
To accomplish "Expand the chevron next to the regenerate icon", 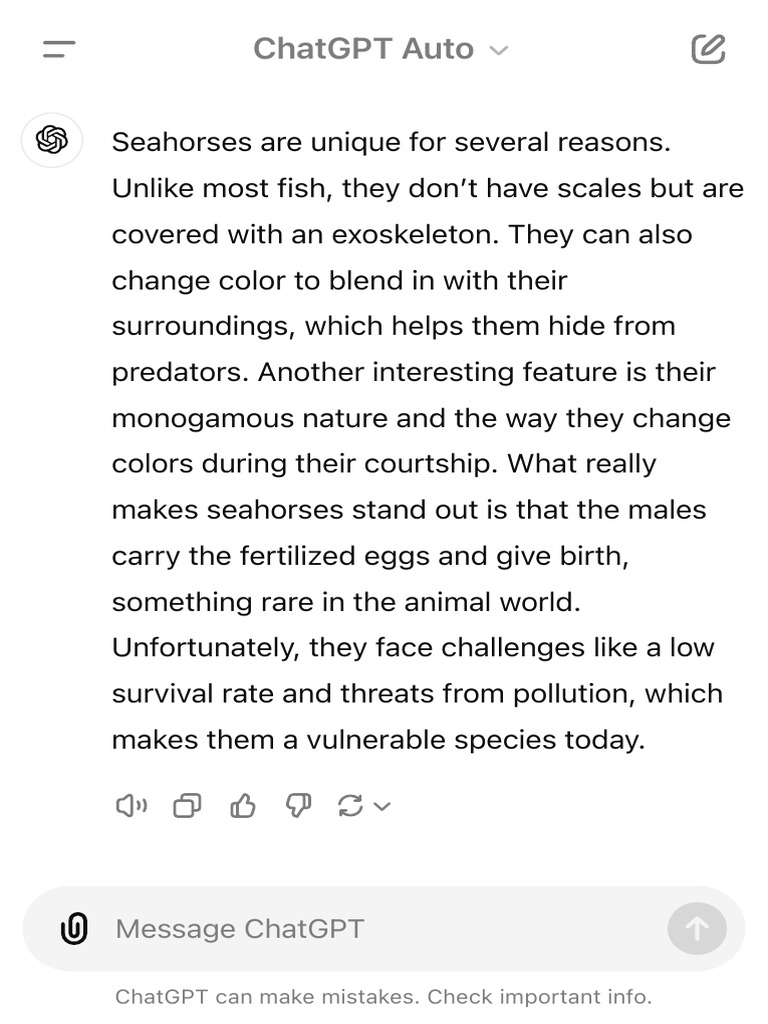I will (382, 806).
